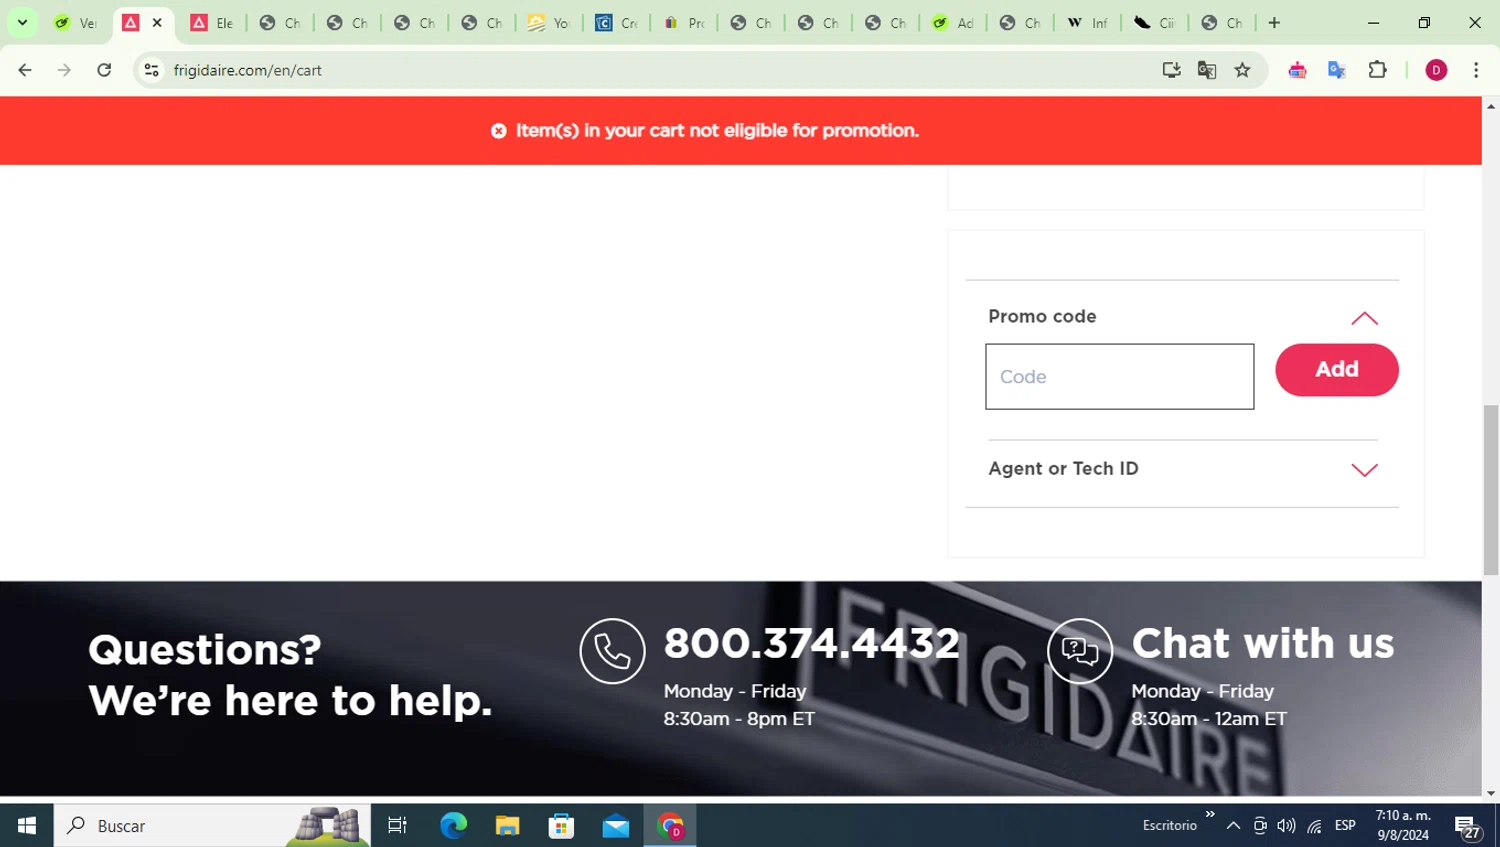The image size is (1500, 847).
Task: Close the active Frigidaire tab
Action: click(x=157, y=23)
